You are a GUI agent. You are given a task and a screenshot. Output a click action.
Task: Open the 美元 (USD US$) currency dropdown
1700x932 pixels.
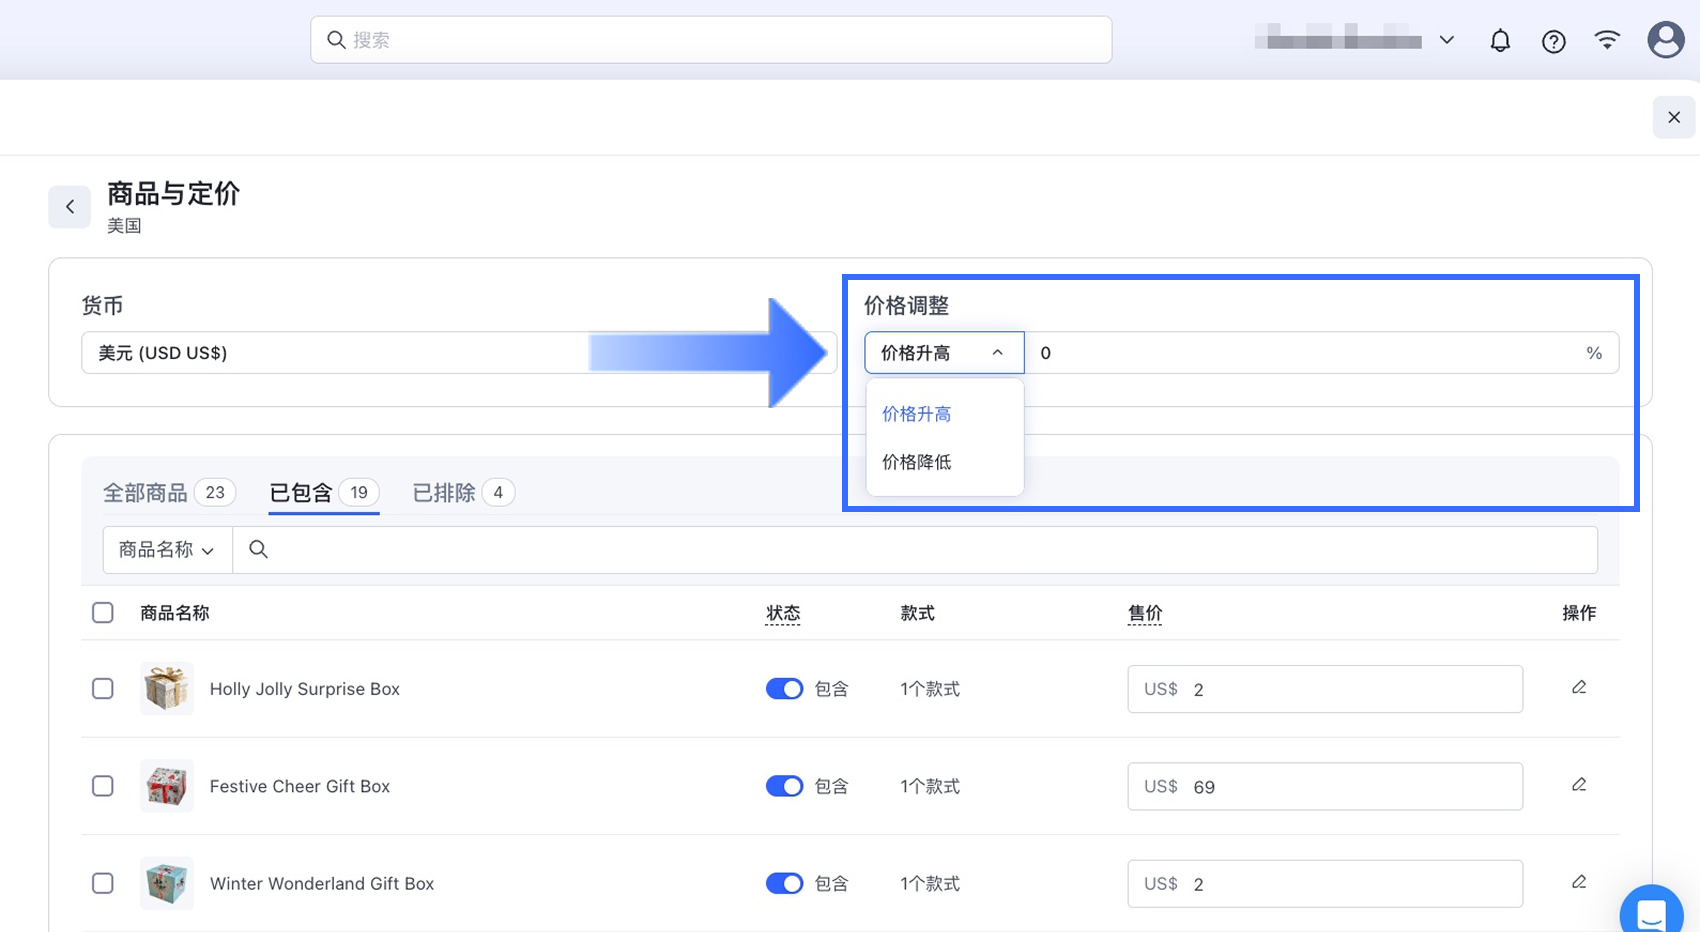point(458,353)
